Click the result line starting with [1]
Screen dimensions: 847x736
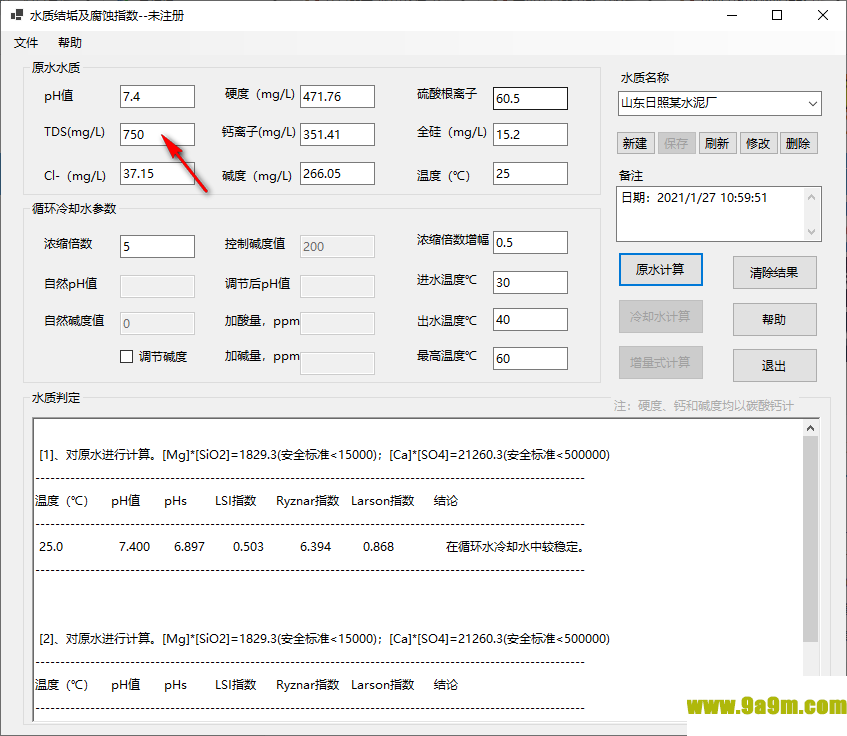[x=324, y=455]
